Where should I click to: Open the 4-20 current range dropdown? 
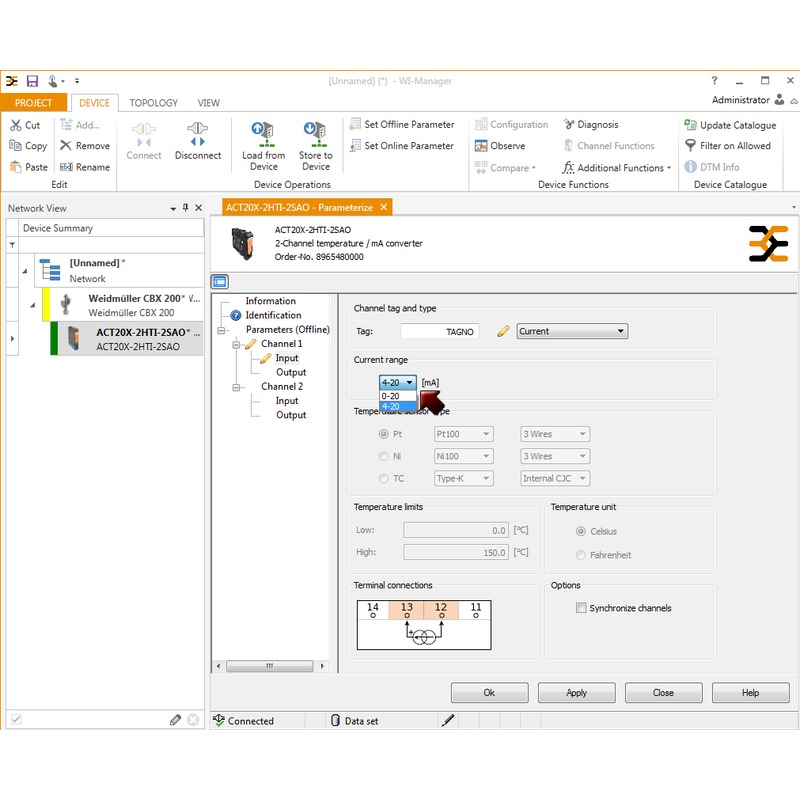tap(398, 382)
